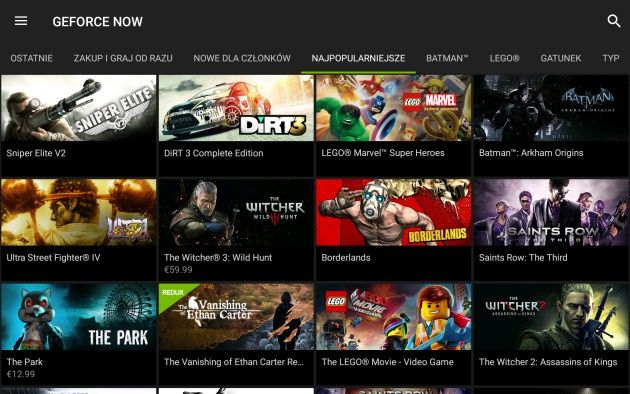630x394 pixels.
Task: Click 'The Witcher 2: Assassins of Kings' title
Action: [548, 362]
